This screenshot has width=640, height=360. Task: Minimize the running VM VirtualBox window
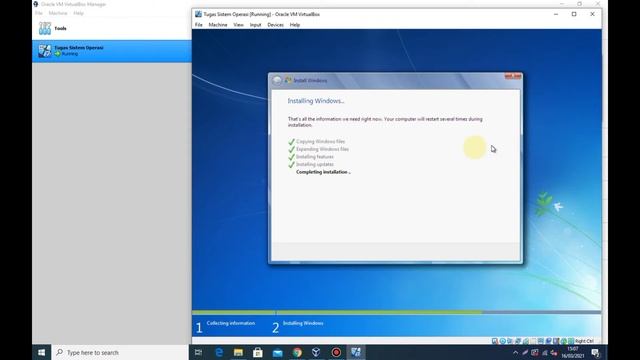pos(556,14)
